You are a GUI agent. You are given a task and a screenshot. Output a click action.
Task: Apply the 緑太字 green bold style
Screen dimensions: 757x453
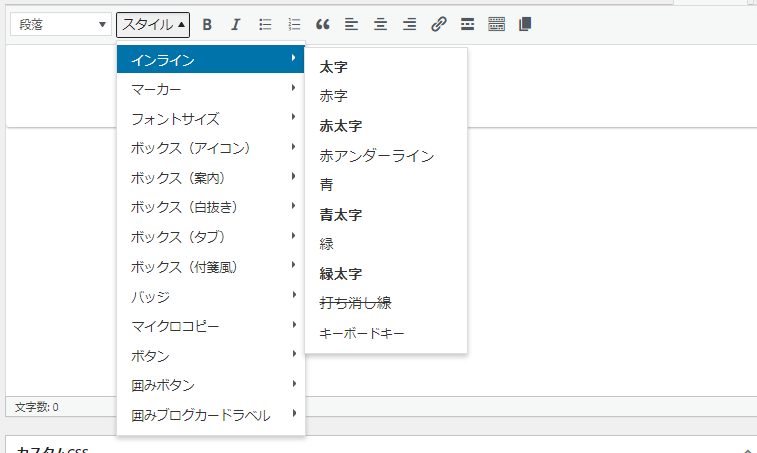(x=386, y=274)
